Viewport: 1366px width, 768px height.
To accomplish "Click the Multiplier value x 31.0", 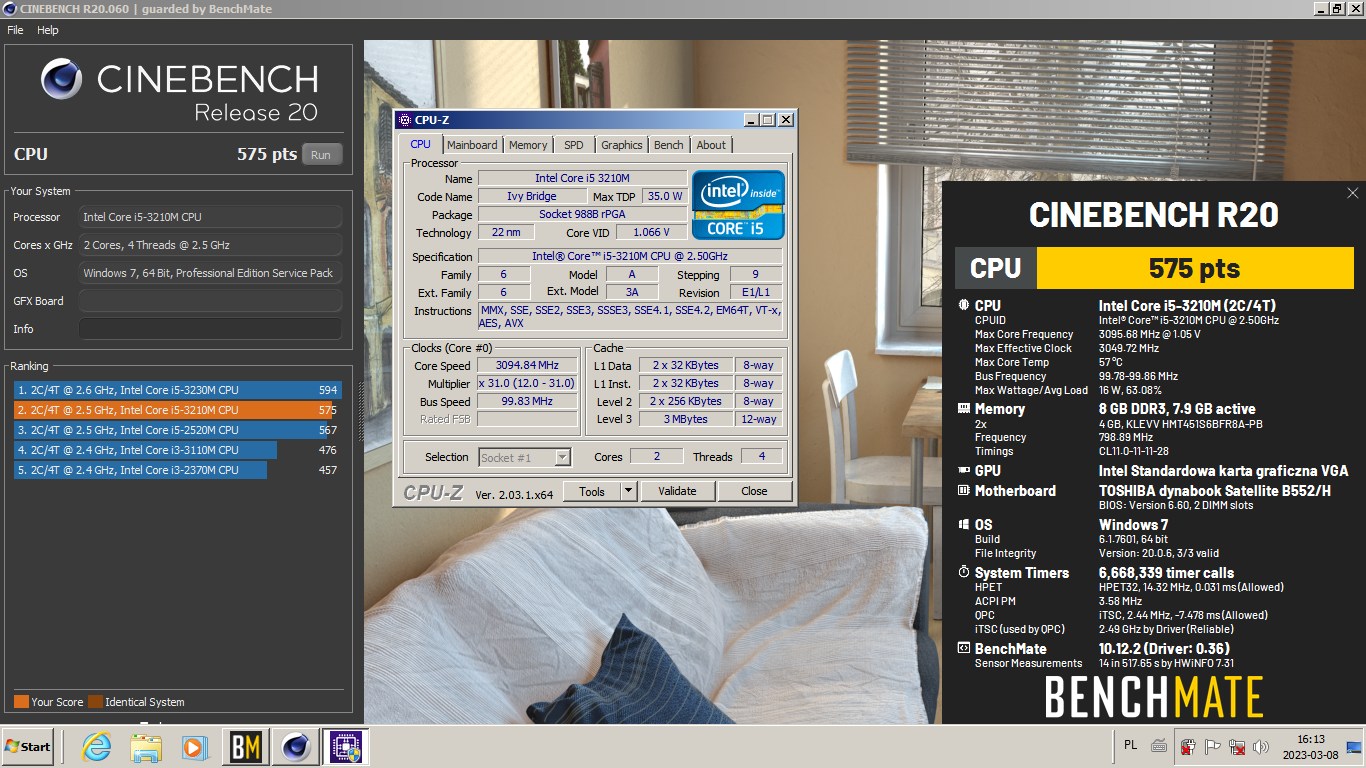I will click(x=528, y=383).
